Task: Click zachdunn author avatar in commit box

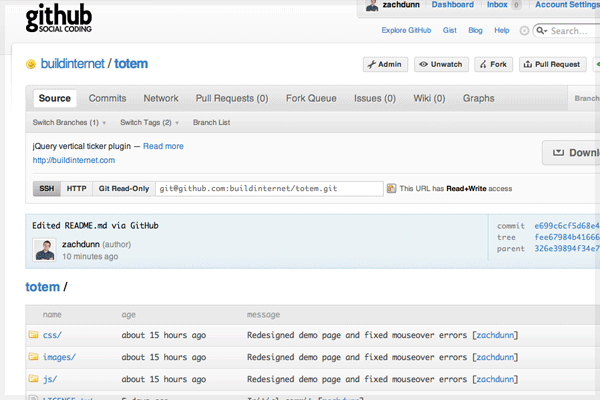Action: [x=44, y=250]
